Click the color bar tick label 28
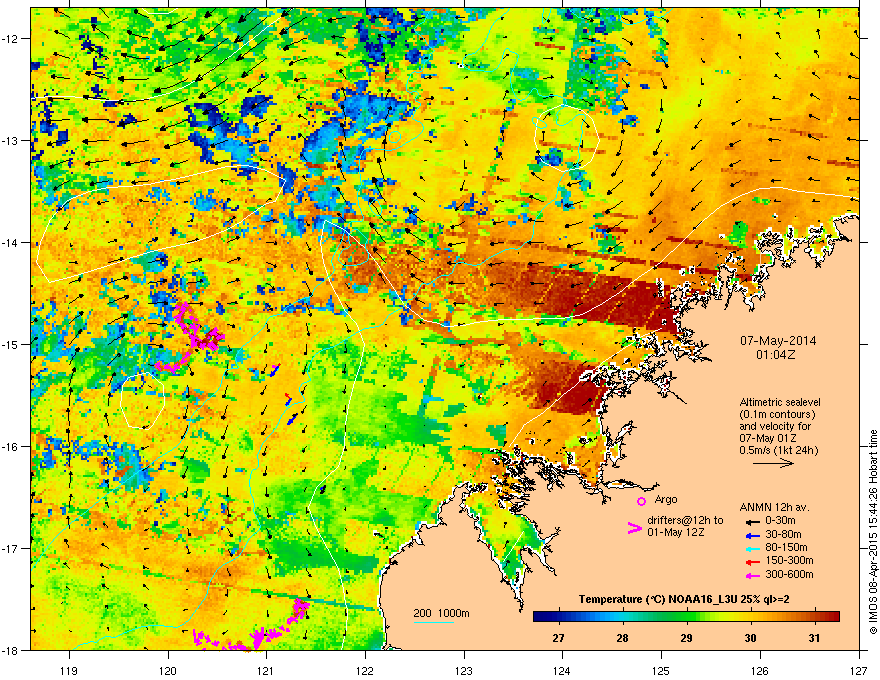Image resolution: width=880 pixels, height=680 pixels. tap(622, 638)
